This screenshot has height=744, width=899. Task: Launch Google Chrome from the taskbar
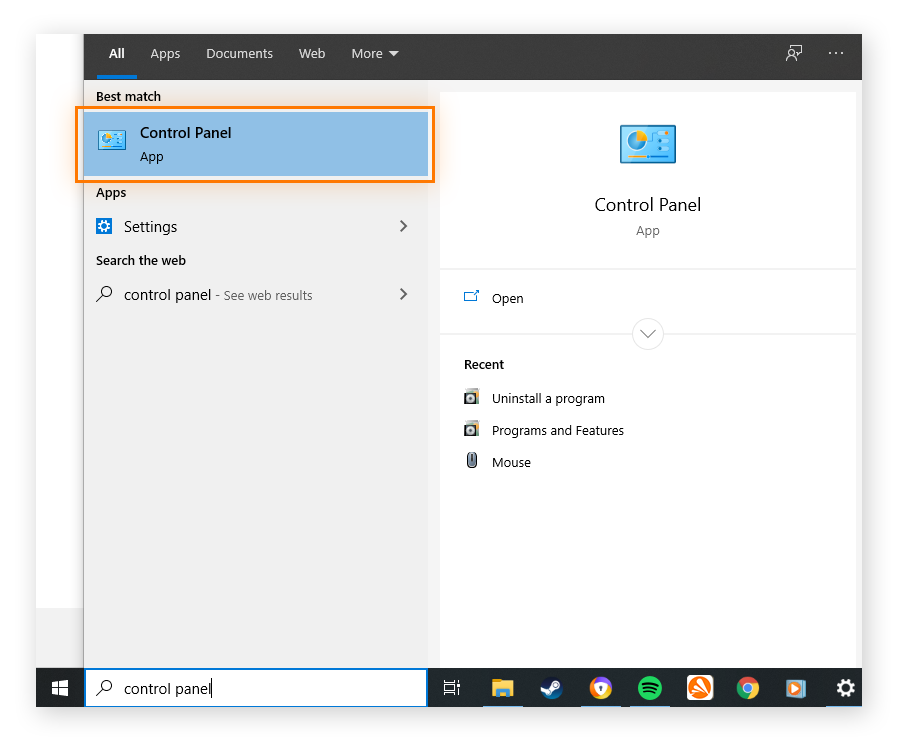tap(748, 688)
